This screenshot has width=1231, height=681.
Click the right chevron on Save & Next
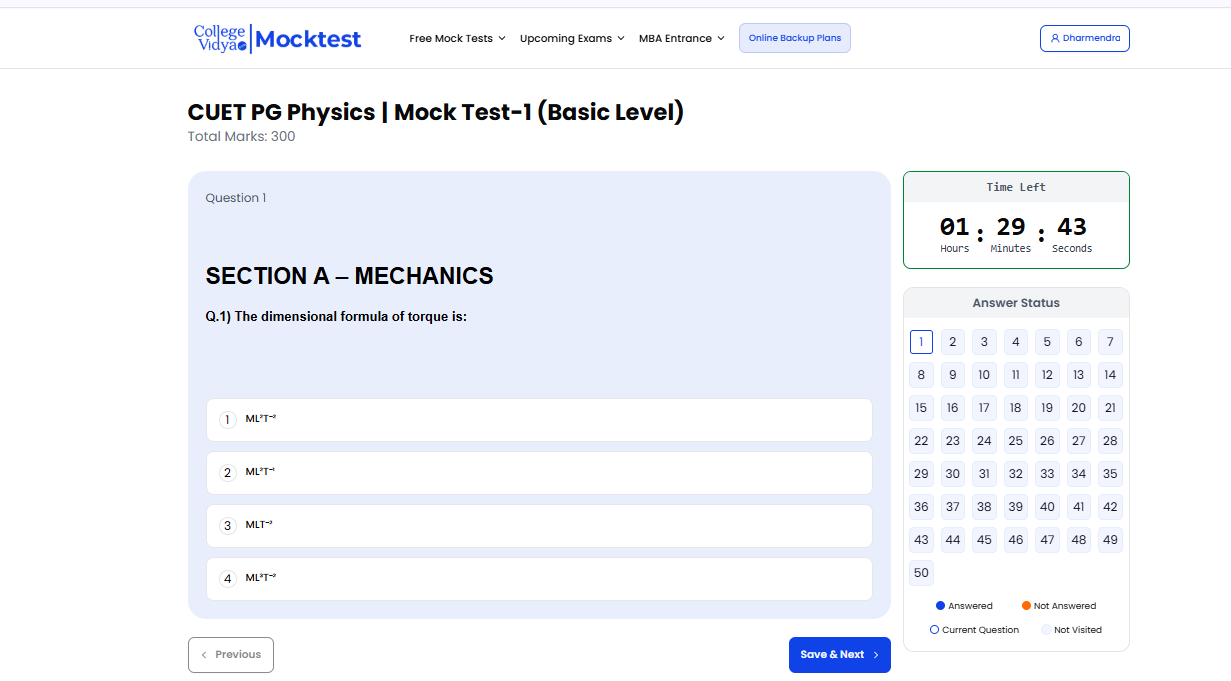click(876, 655)
